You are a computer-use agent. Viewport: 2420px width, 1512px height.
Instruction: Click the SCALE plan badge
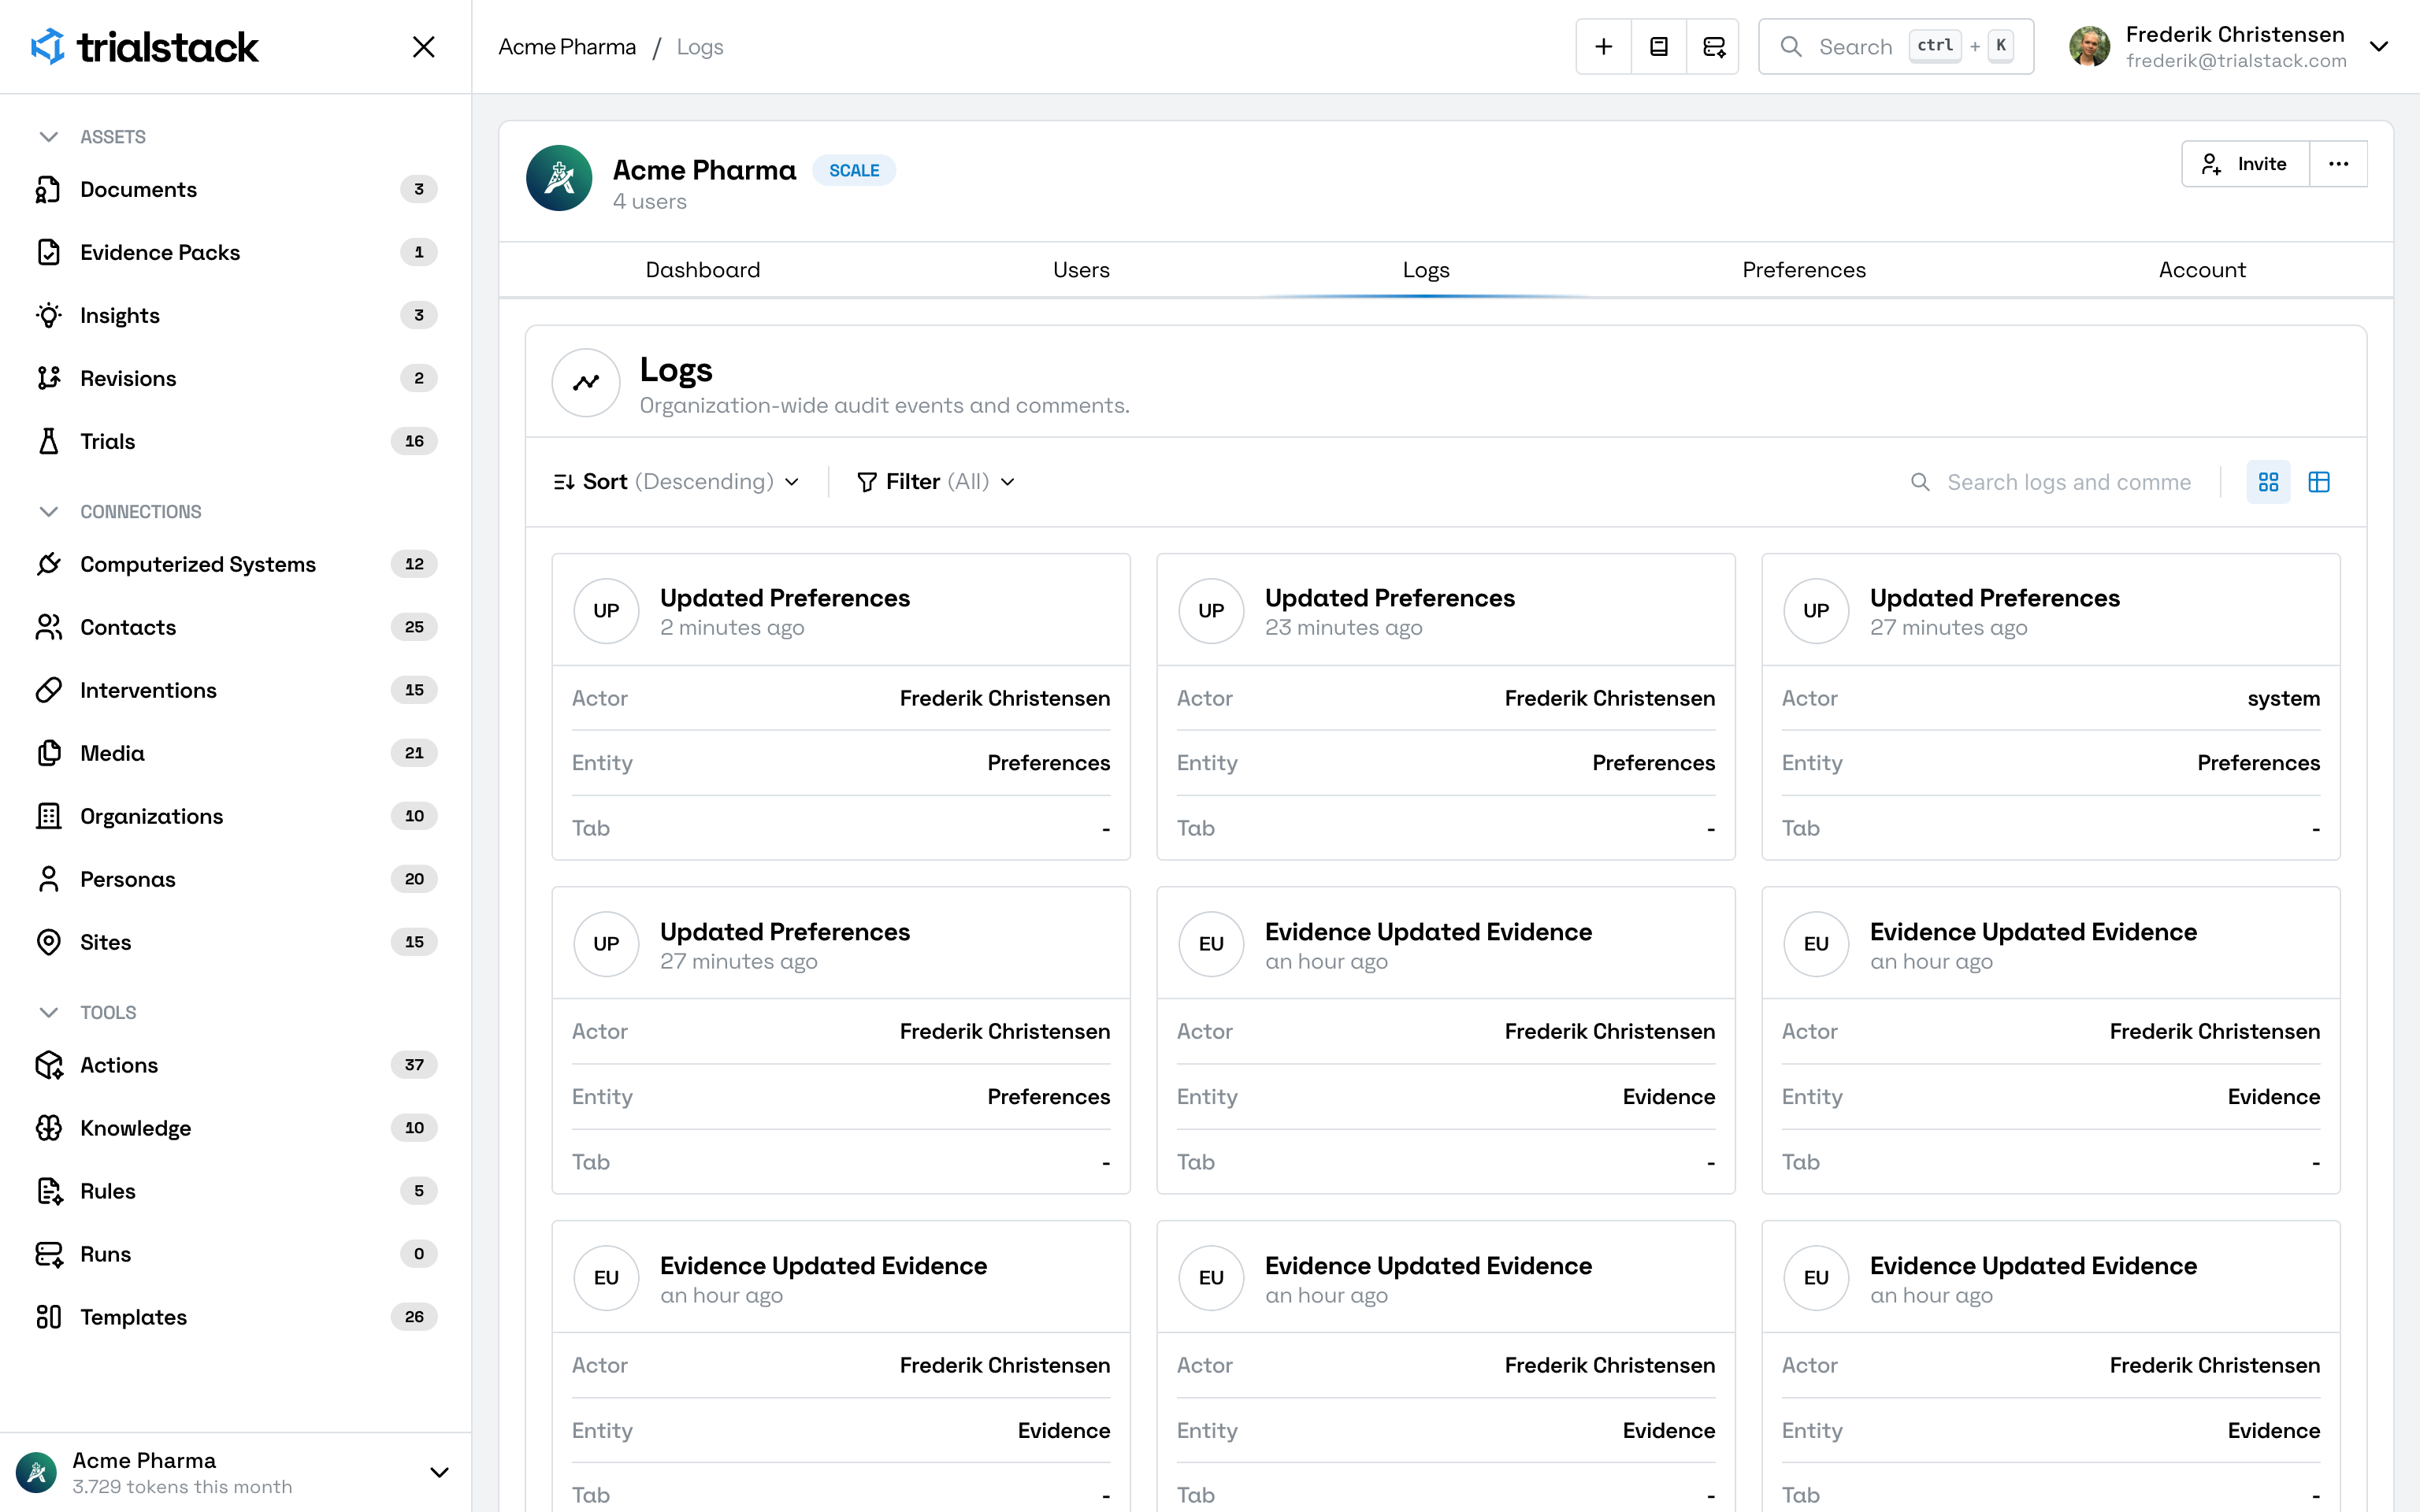(854, 171)
